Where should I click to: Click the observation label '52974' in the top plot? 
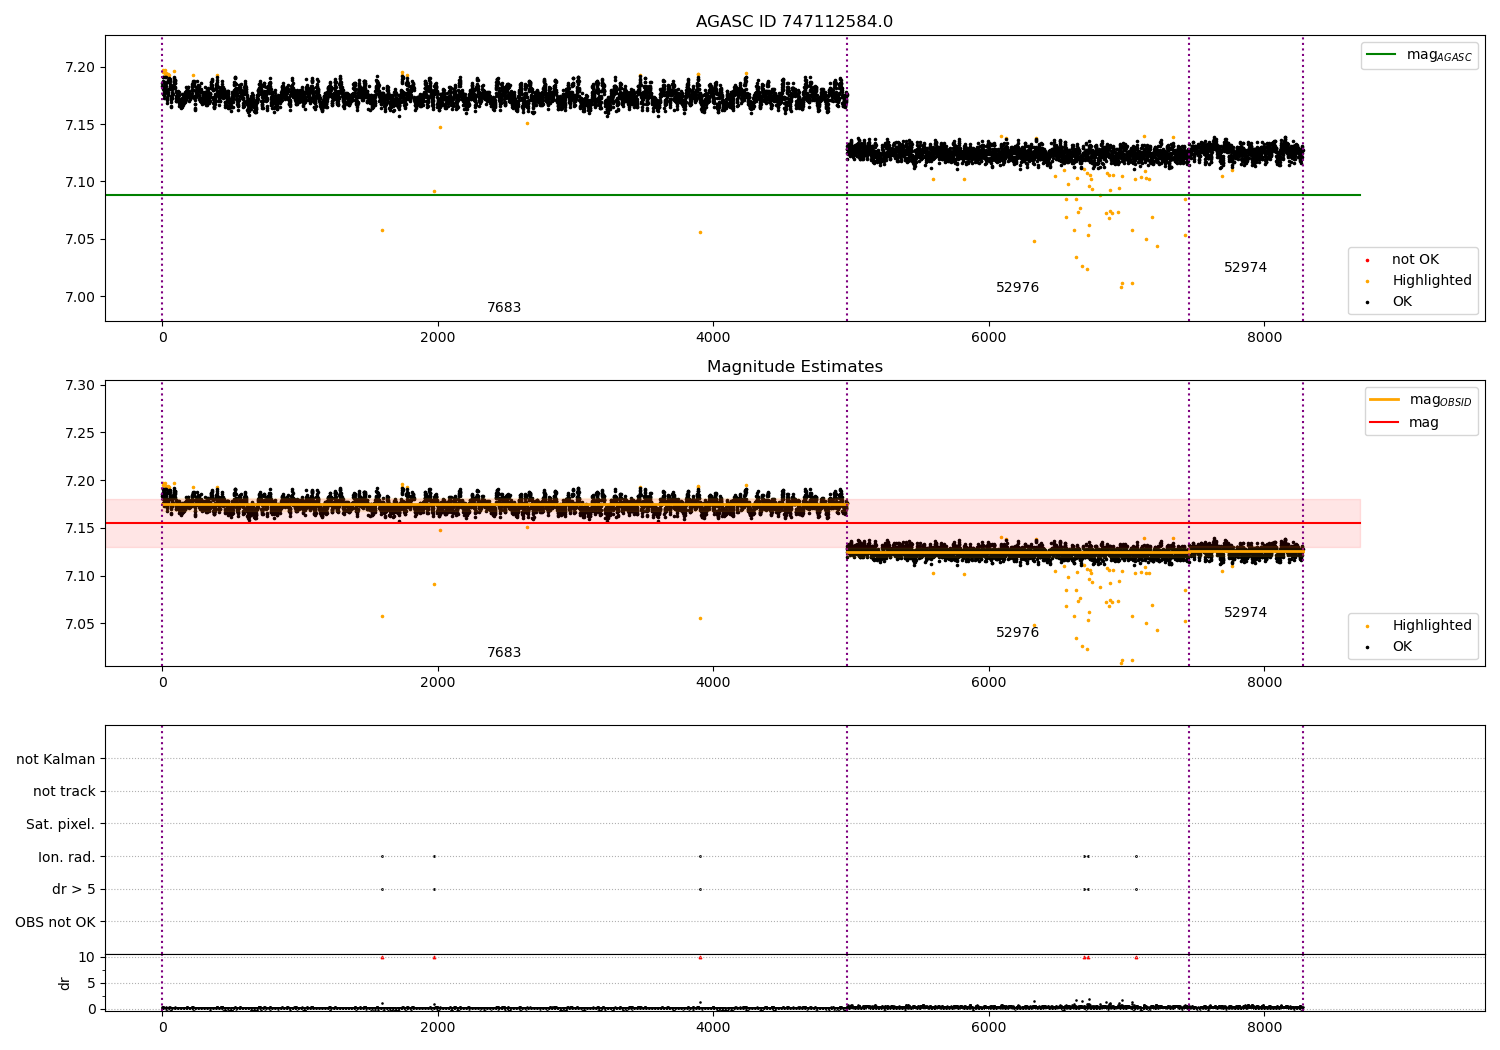pyautogui.click(x=1245, y=268)
